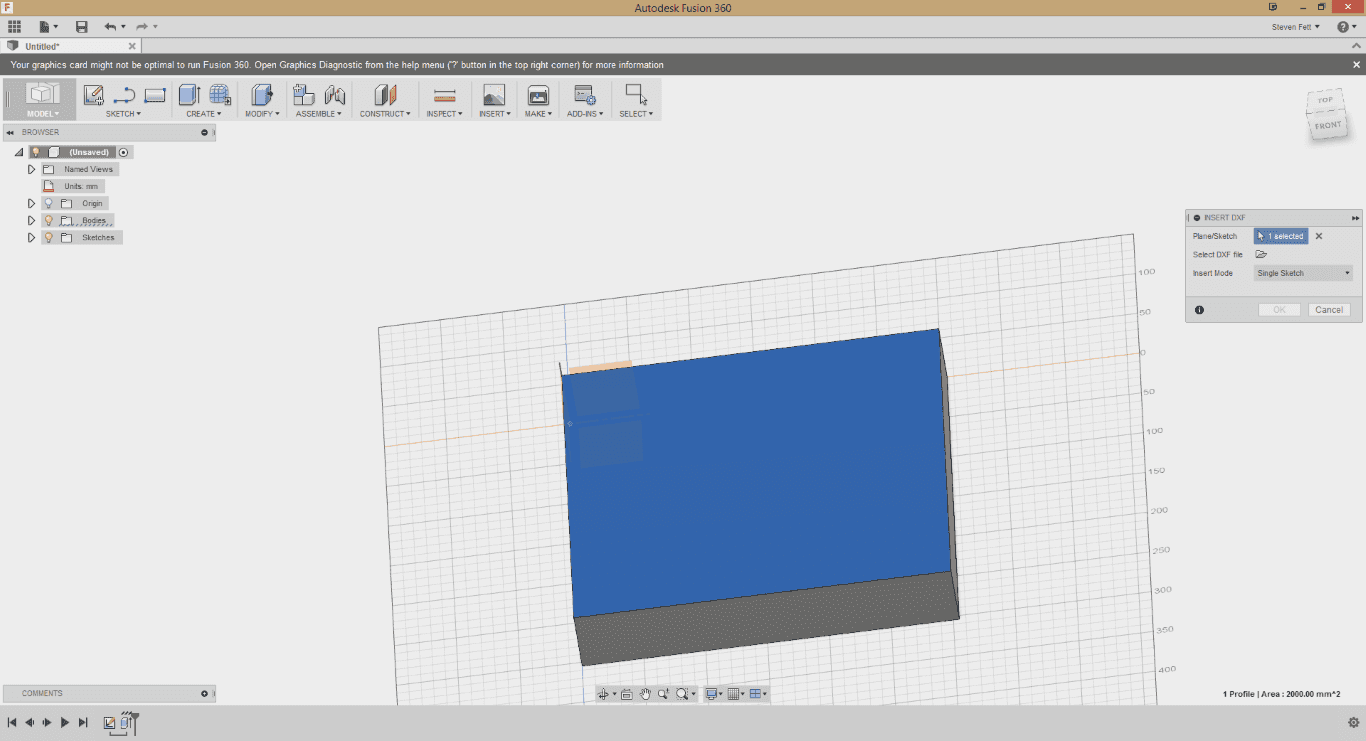The image size is (1366, 741).
Task: Close the Untitled* tab
Action: (x=132, y=46)
